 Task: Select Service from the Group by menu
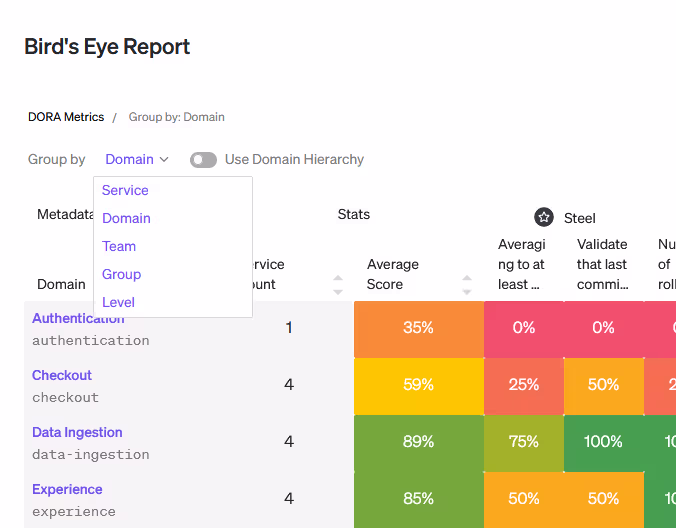point(125,190)
